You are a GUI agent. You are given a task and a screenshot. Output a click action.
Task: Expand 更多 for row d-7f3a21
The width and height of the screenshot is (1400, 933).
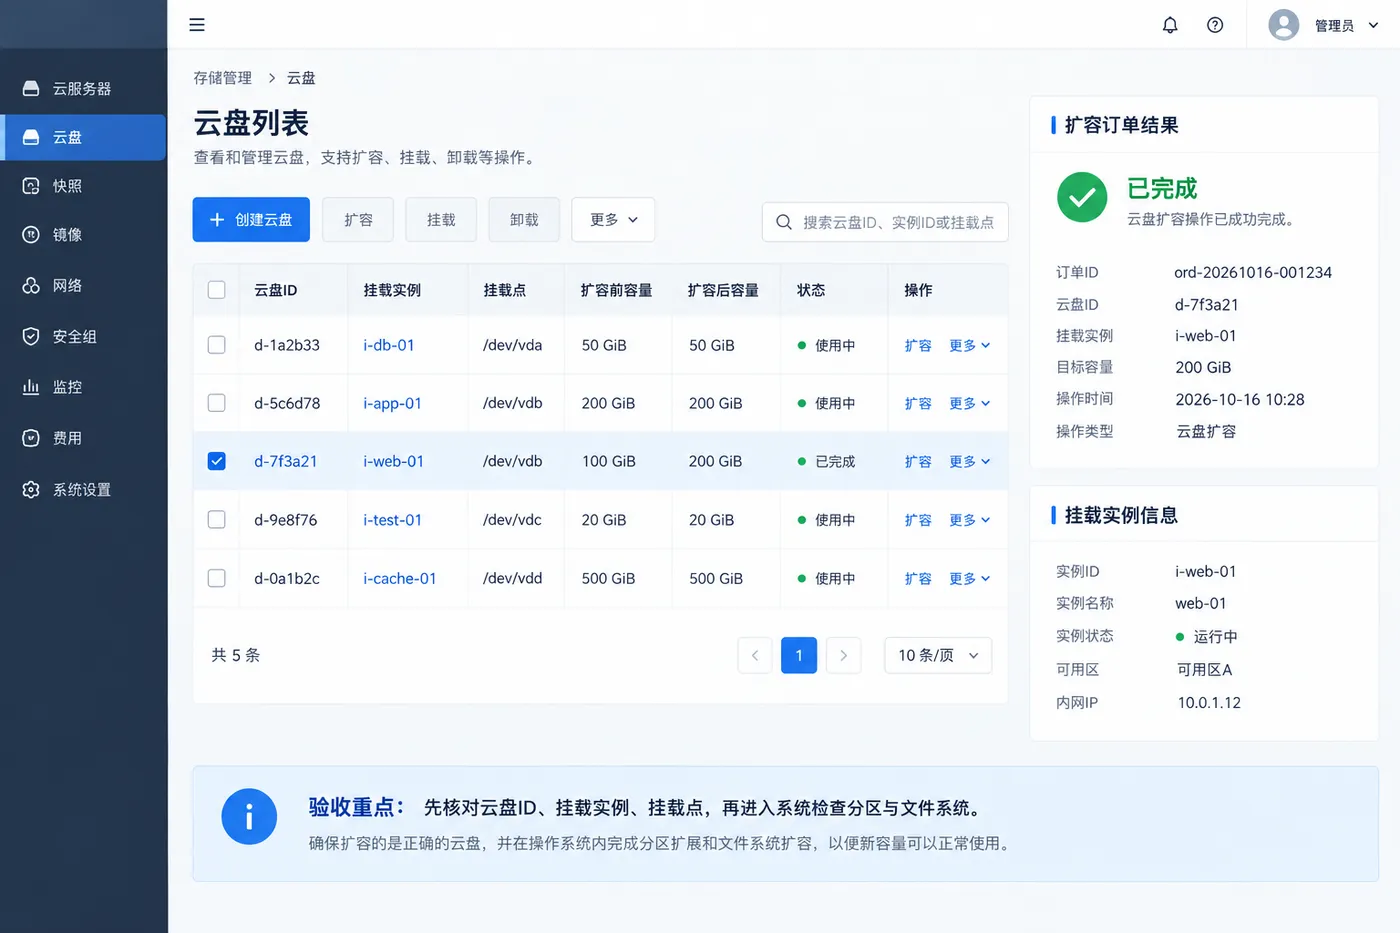coord(969,461)
